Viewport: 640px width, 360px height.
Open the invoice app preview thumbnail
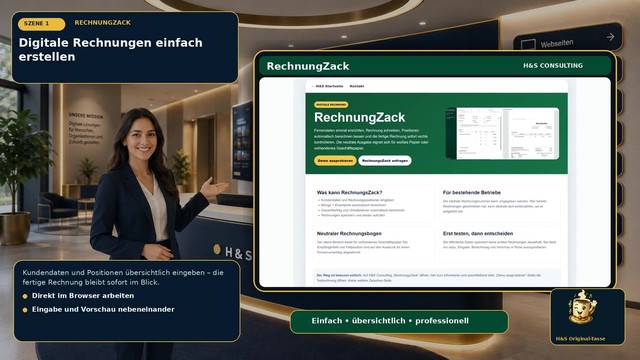click(x=503, y=133)
